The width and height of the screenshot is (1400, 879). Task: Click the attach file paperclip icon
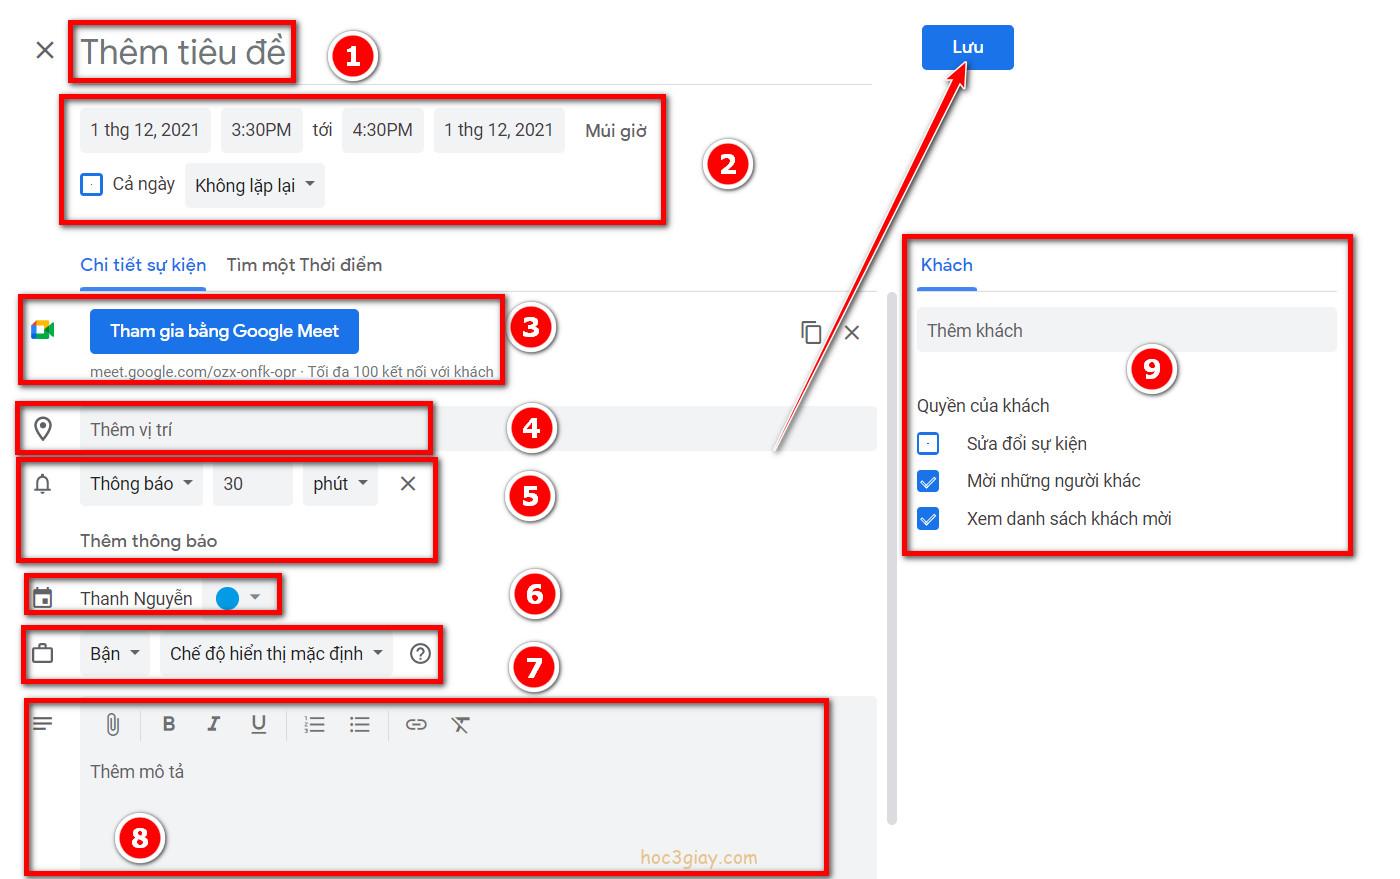113,725
